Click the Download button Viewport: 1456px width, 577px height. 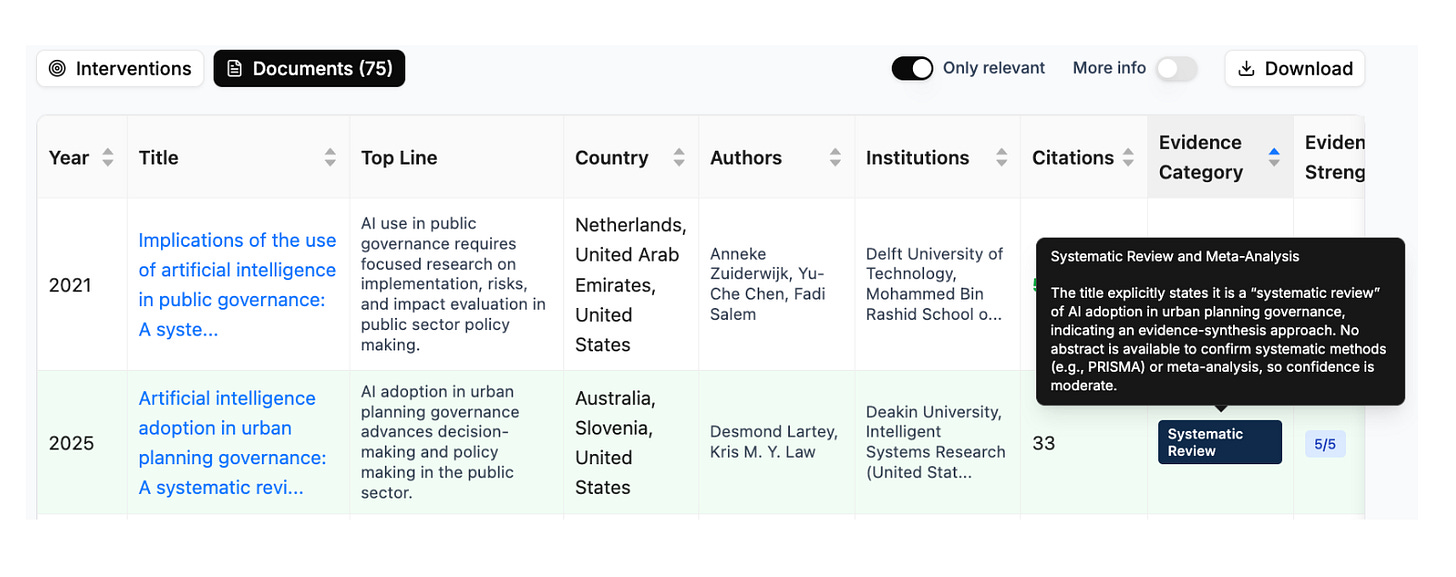(1295, 68)
